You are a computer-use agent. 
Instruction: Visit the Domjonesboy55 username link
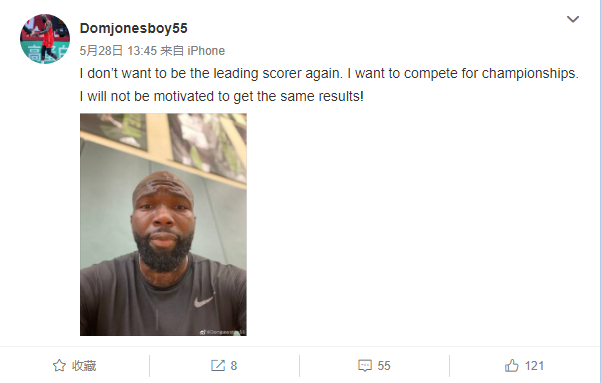(x=133, y=28)
